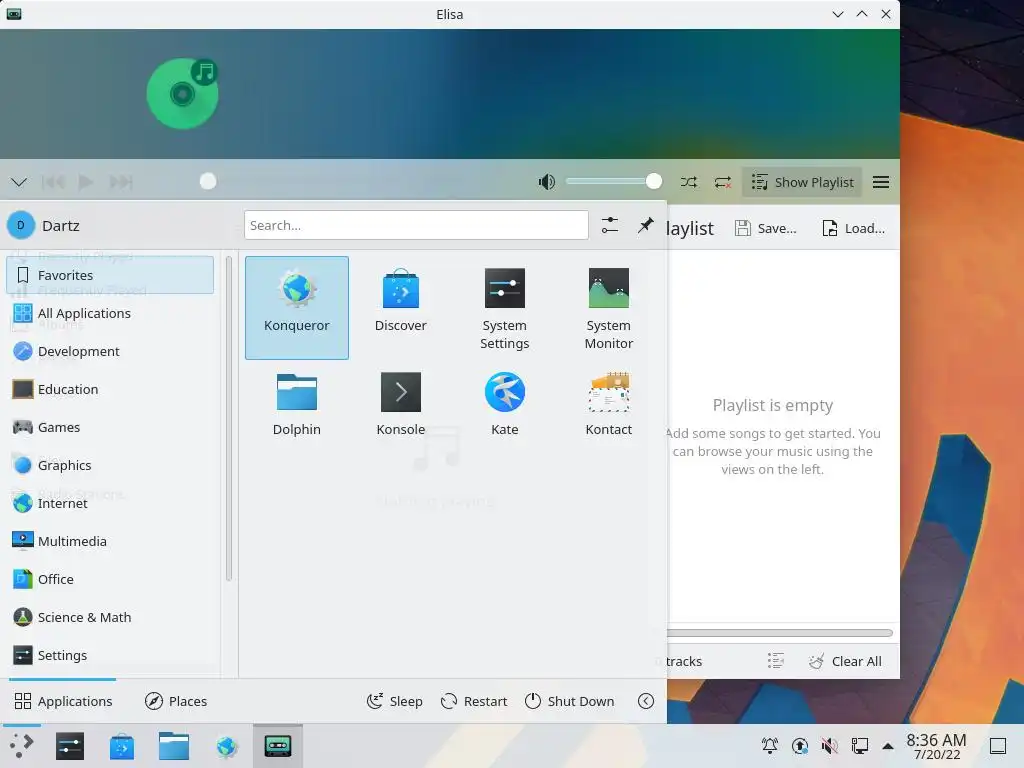This screenshot has width=1024, height=768.
Task: Open network tray icon
Action: (x=859, y=745)
